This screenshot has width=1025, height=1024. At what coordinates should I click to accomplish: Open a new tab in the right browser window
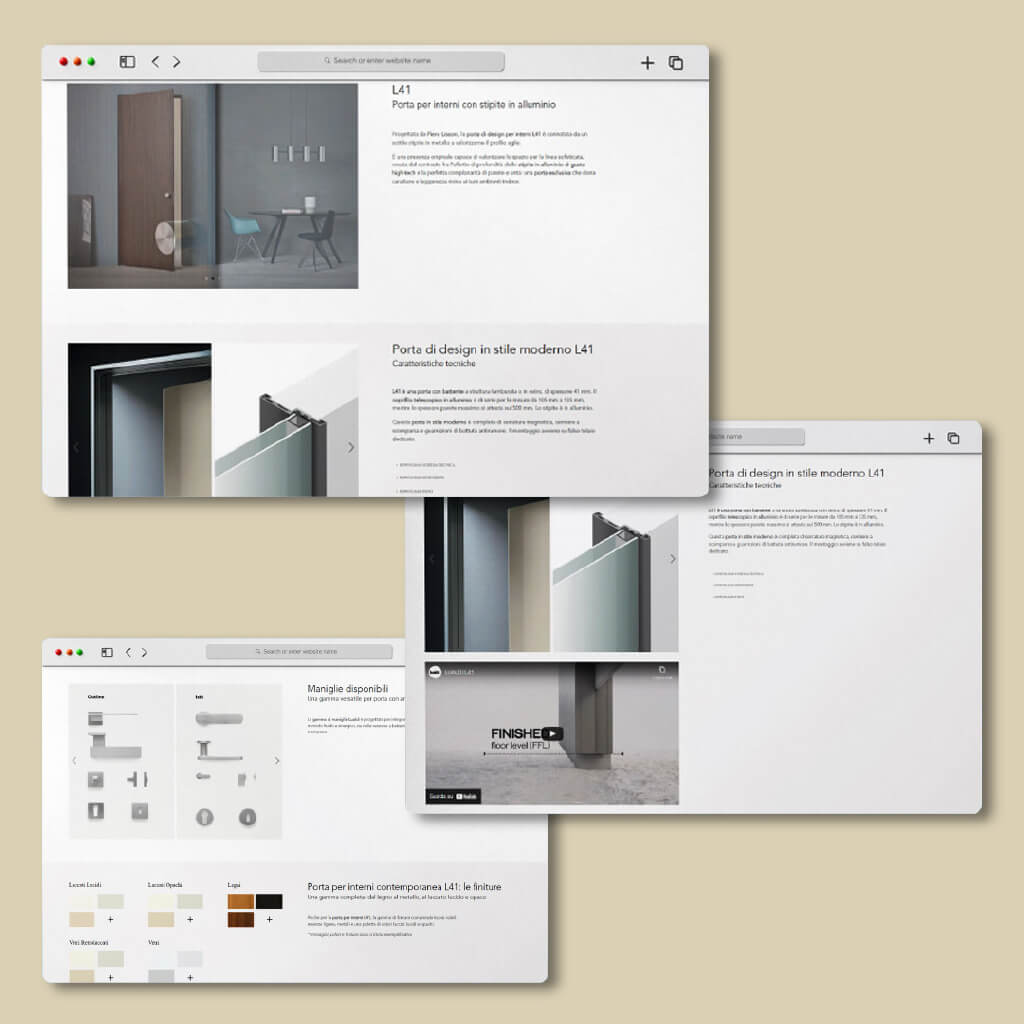click(928, 438)
